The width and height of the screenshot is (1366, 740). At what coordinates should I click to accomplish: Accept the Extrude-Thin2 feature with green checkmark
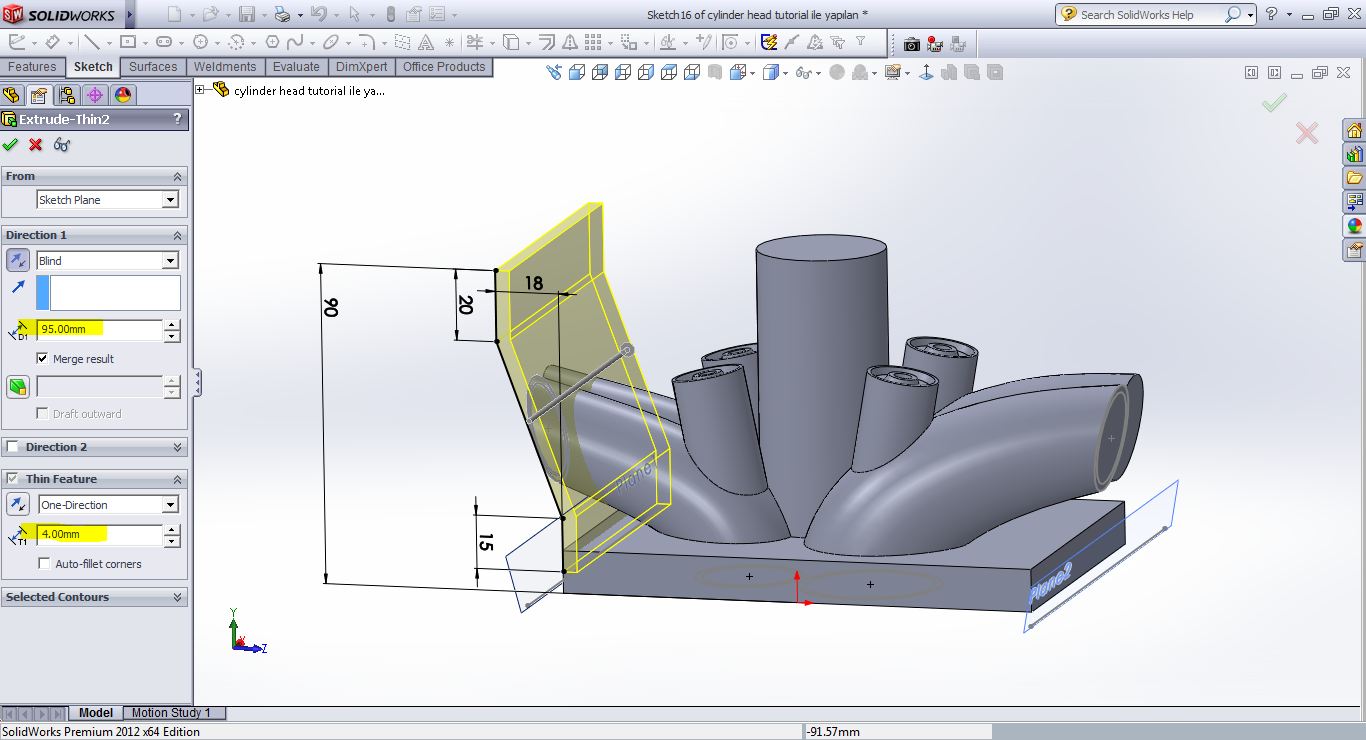coord(11,145)
